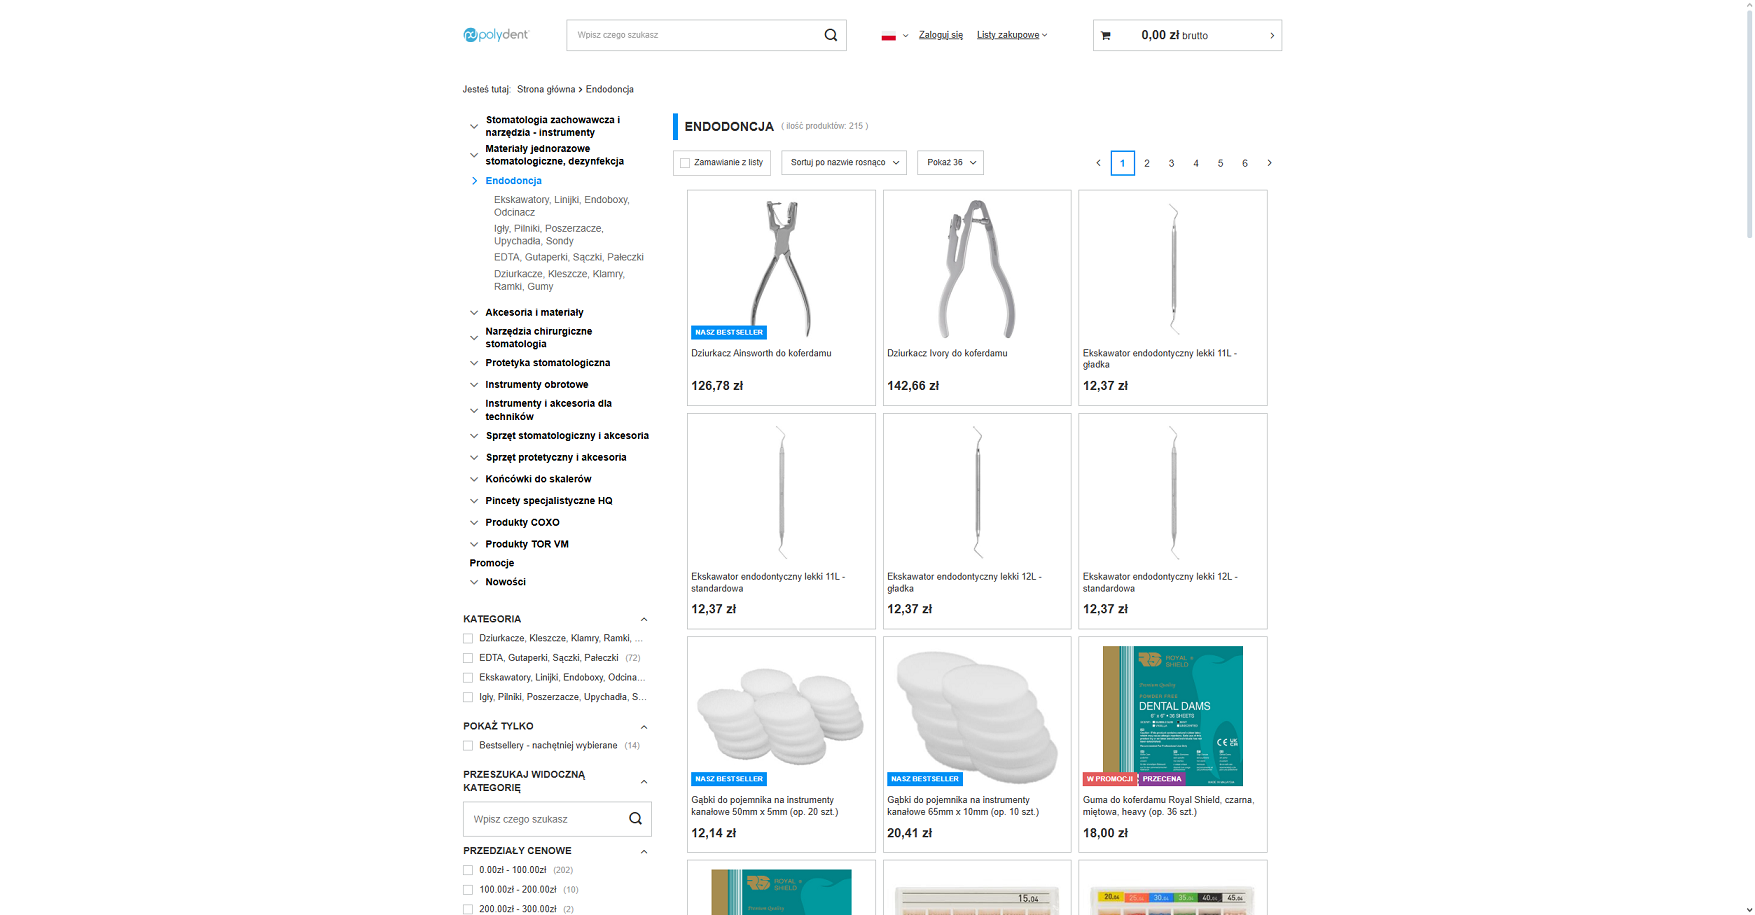Screen dimensions: 1755x915
Task: Click the category search magnifier icon
Action: tap(635, 819)
